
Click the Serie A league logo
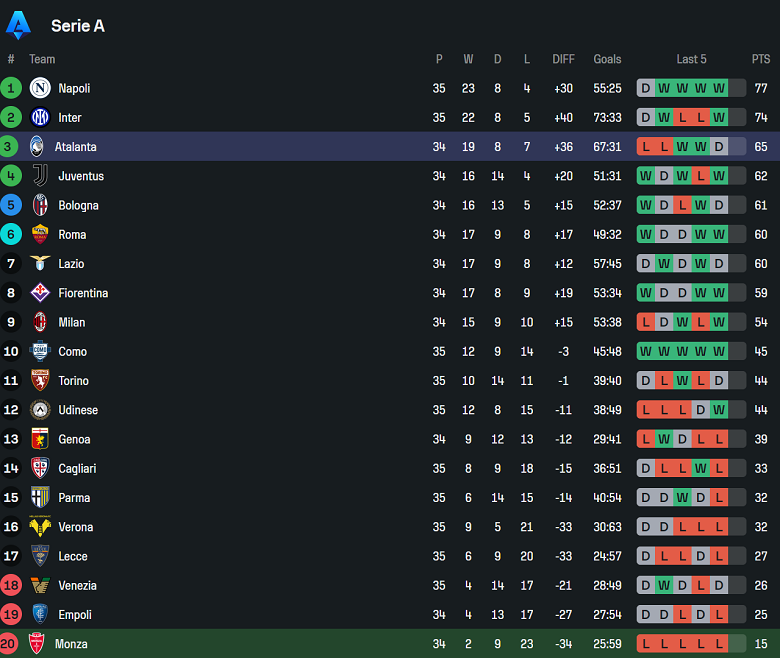[18, 25]
